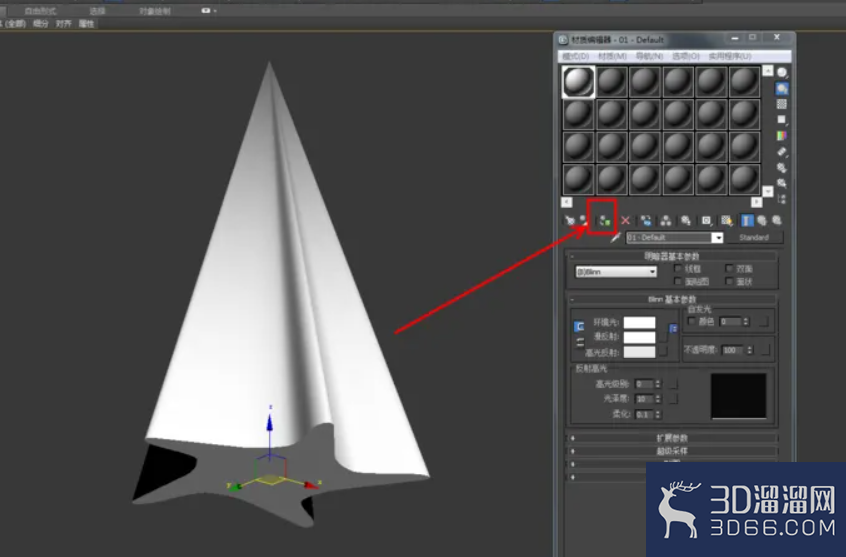Click the Standard material type button
The image size is (846, 557).
pos(754,237)
